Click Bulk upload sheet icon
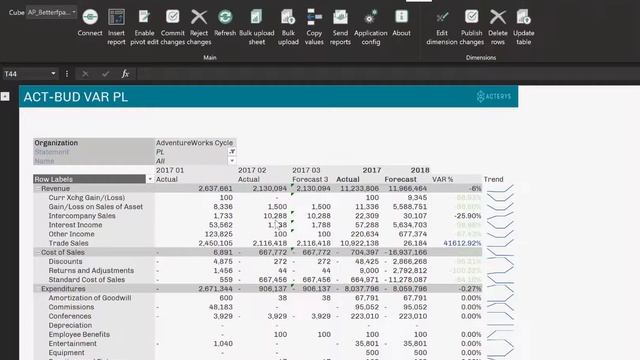Screen dimensions: 640x360 point(256,17)
